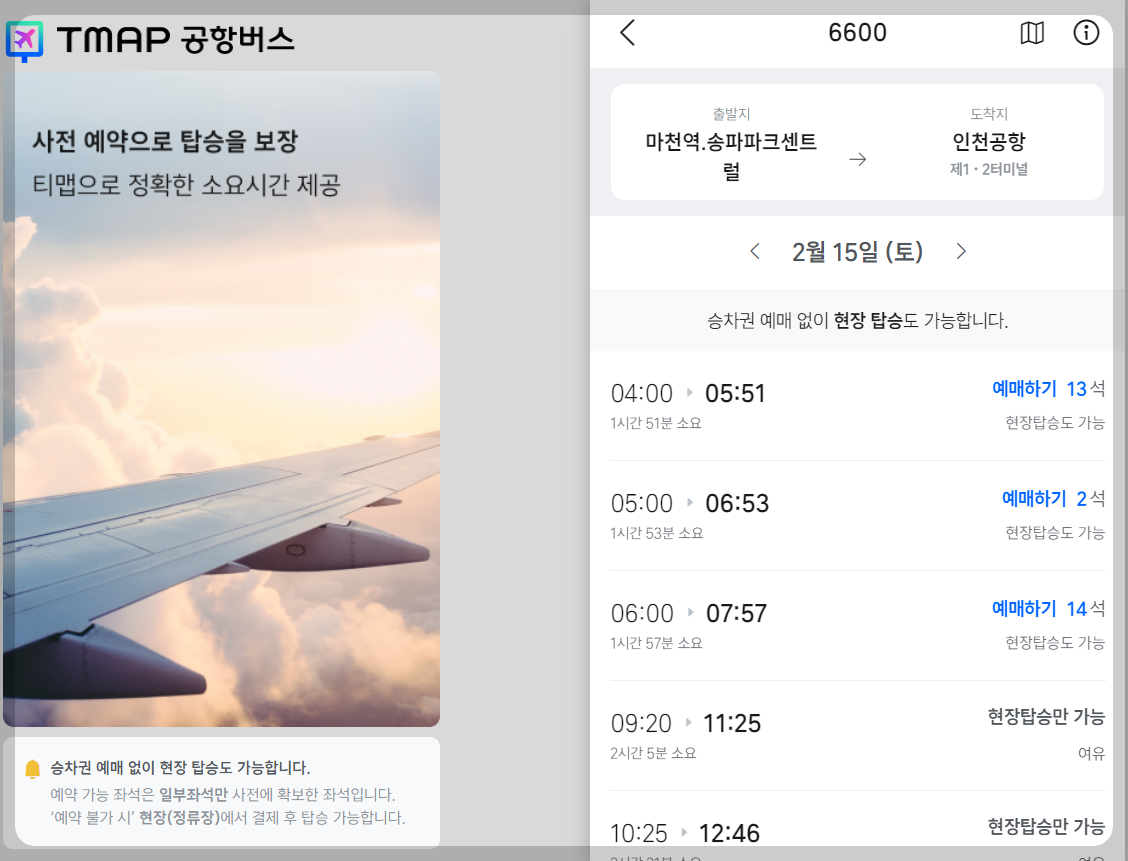Click the TMAP 공항버스 title text
This screenshot has height=861, width=1128.
point(176,40)
